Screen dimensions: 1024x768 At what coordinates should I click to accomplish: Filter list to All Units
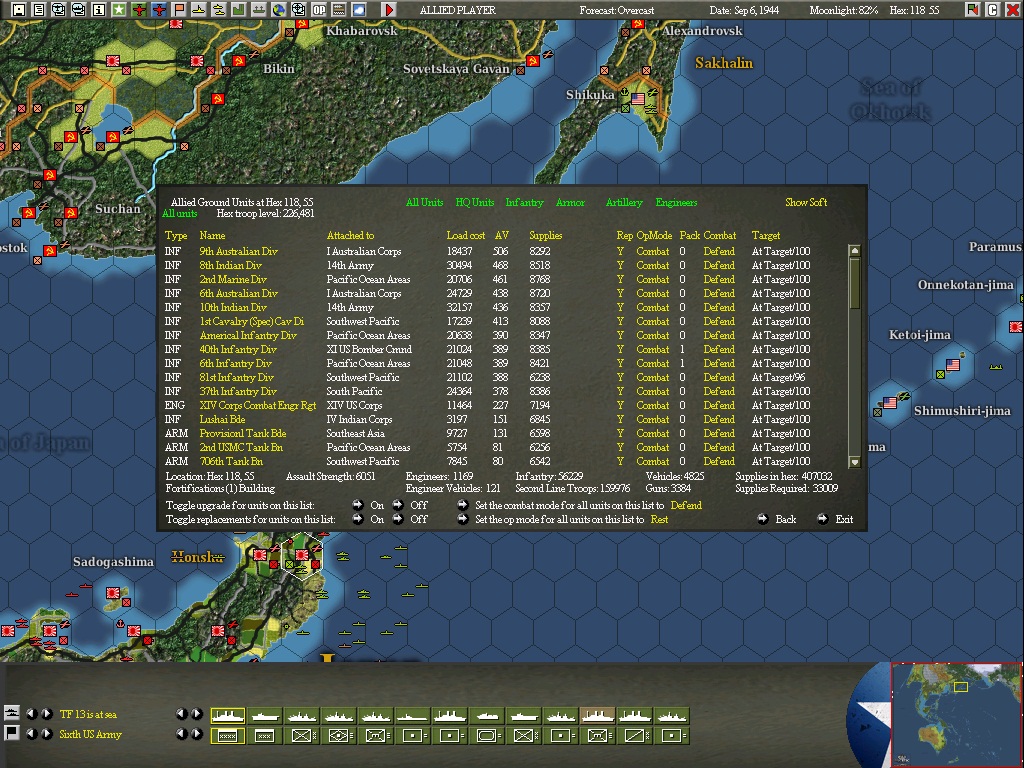pyautogui.click(x=424, y=202)
